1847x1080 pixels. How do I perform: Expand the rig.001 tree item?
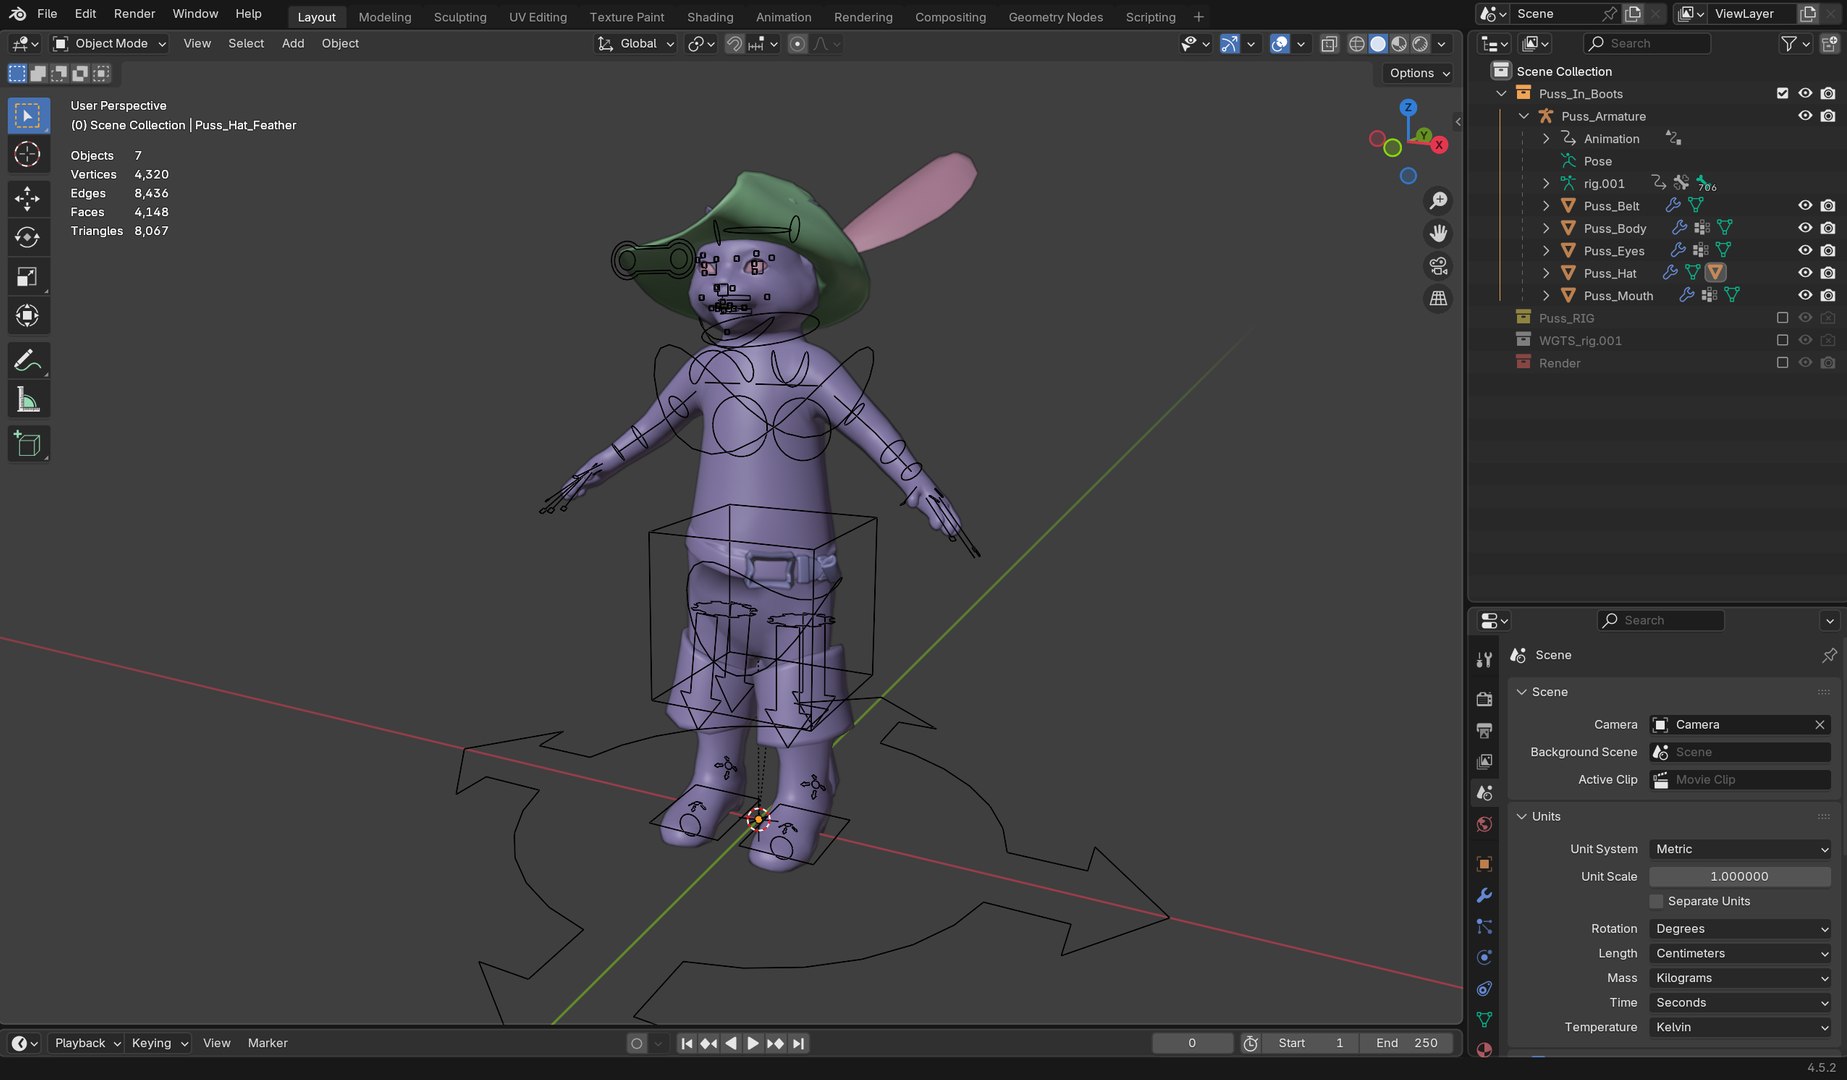[x=1546, y=184]
